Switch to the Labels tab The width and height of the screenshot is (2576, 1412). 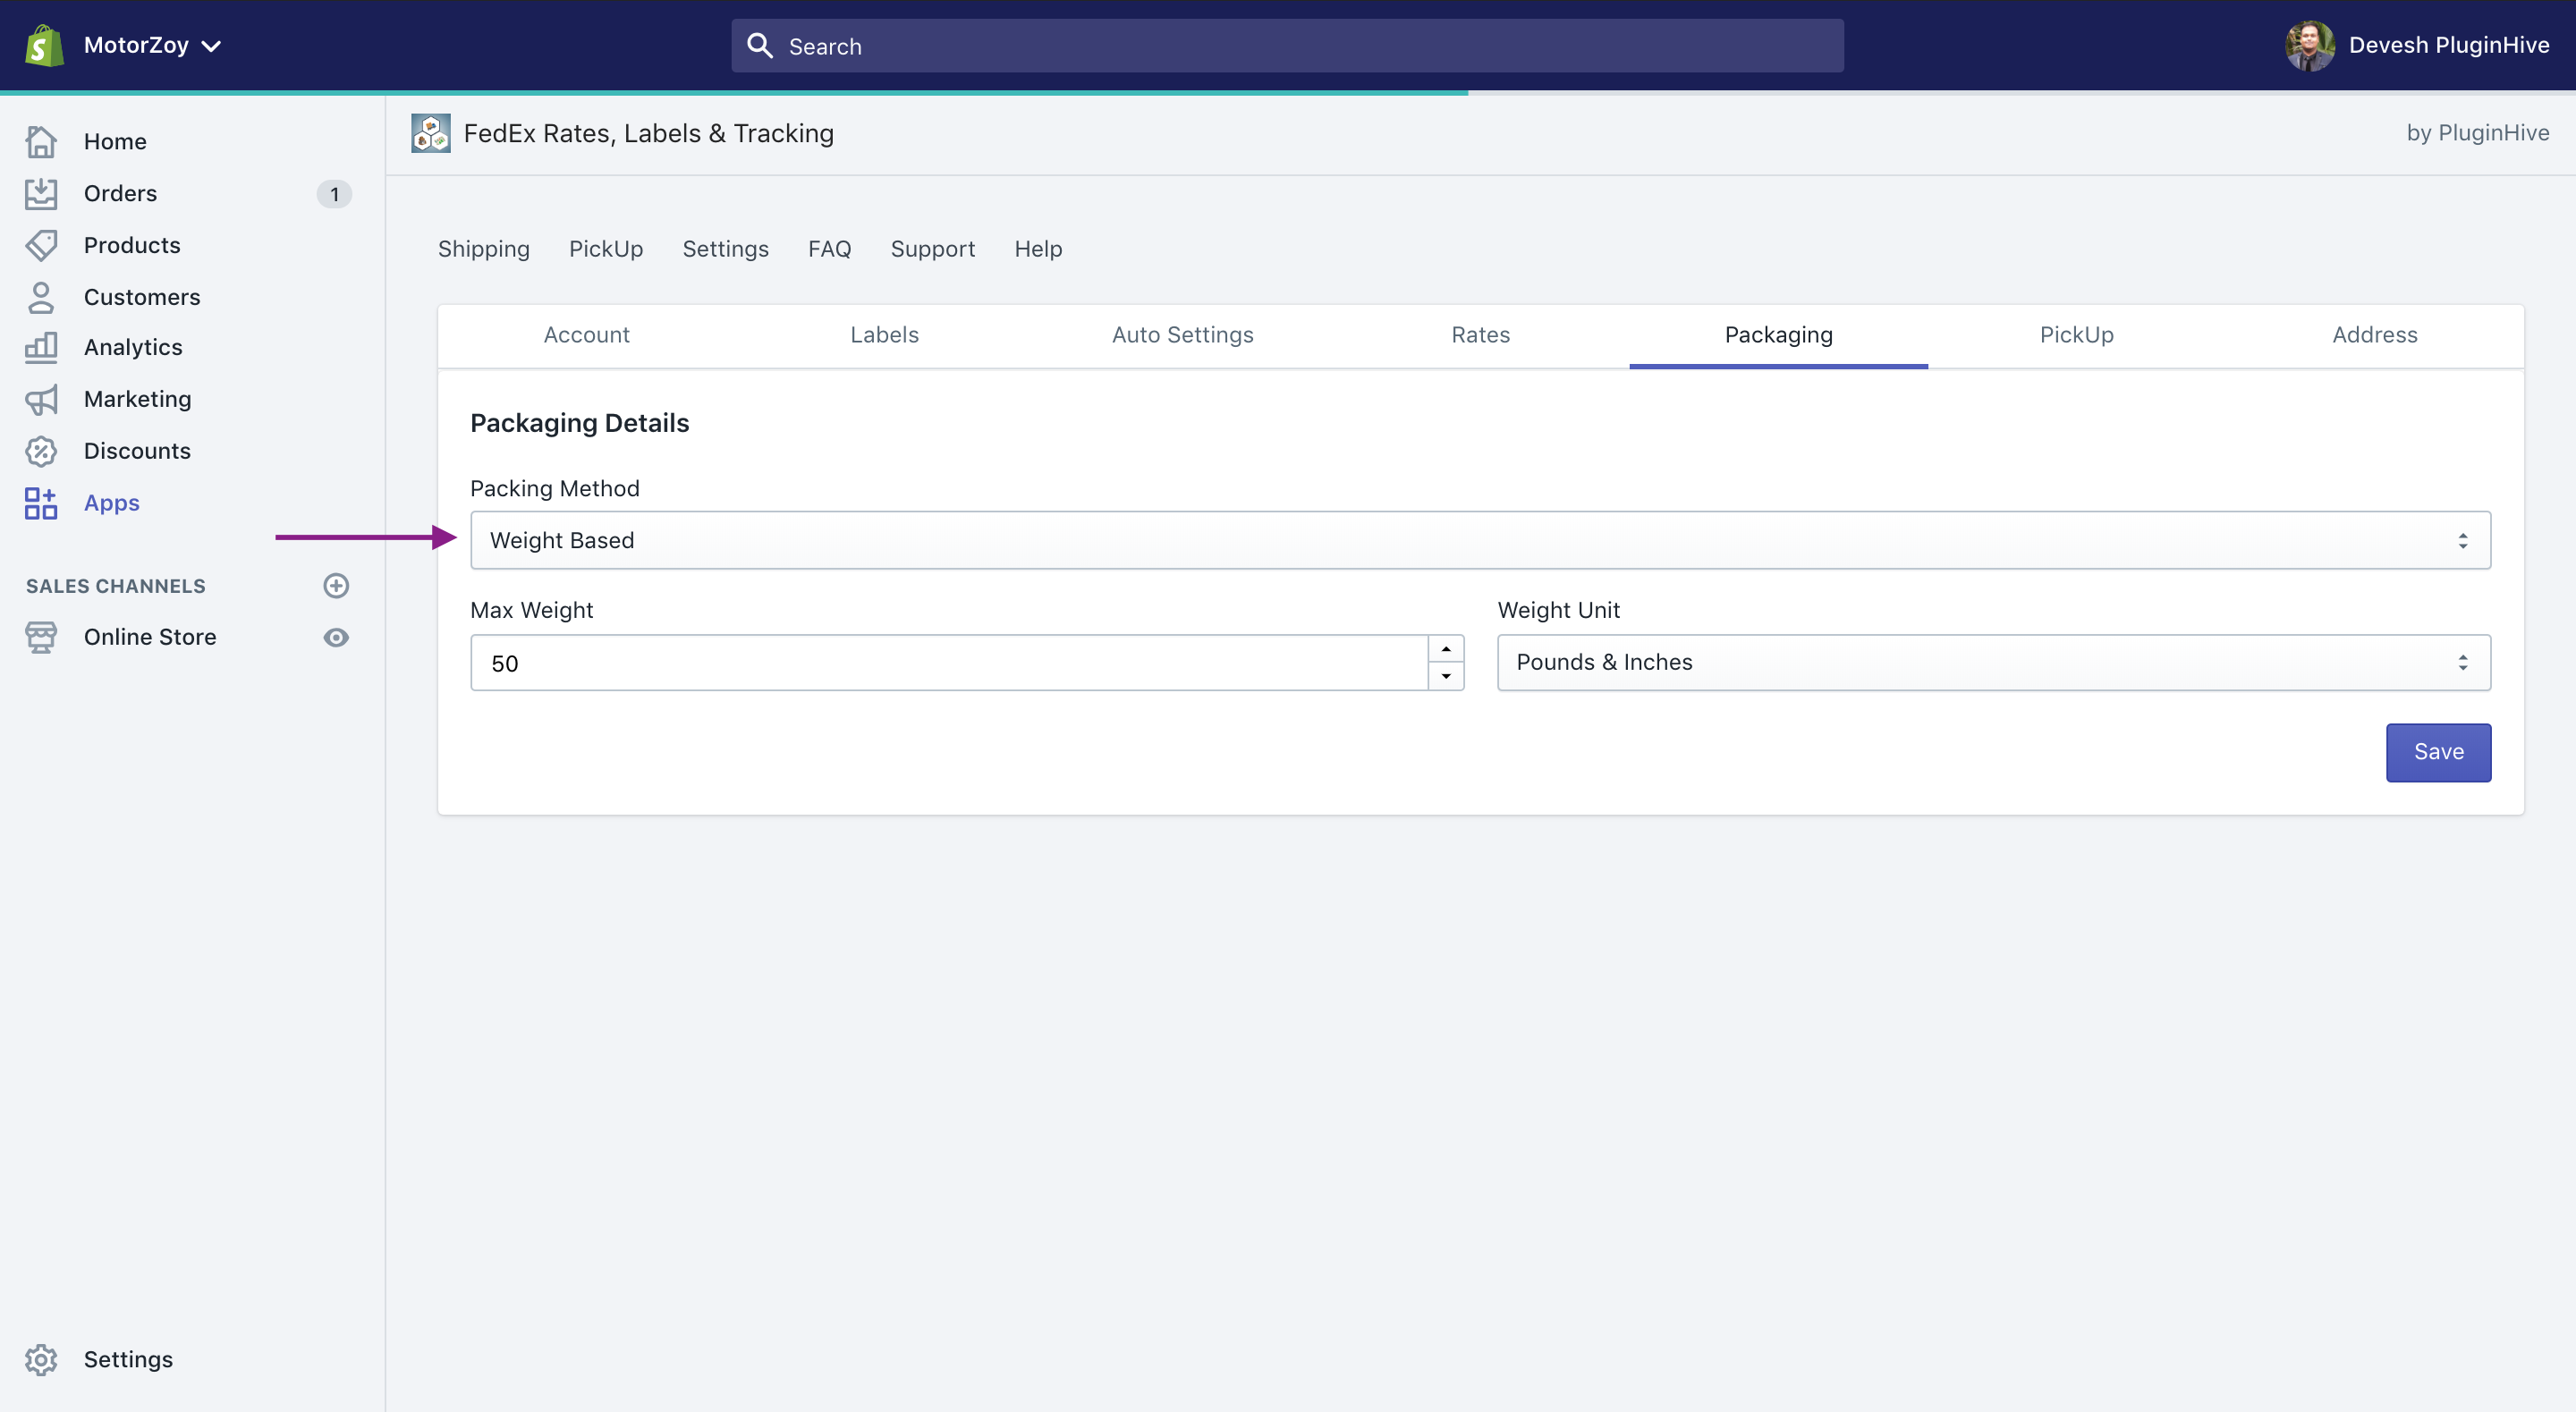[885, 335]
